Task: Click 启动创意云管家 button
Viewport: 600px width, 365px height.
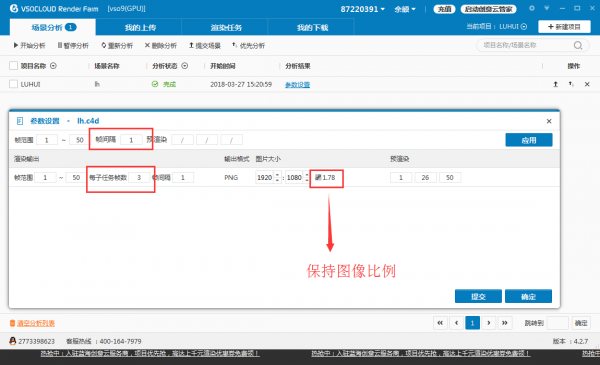Action: click(x=488, y=9)
